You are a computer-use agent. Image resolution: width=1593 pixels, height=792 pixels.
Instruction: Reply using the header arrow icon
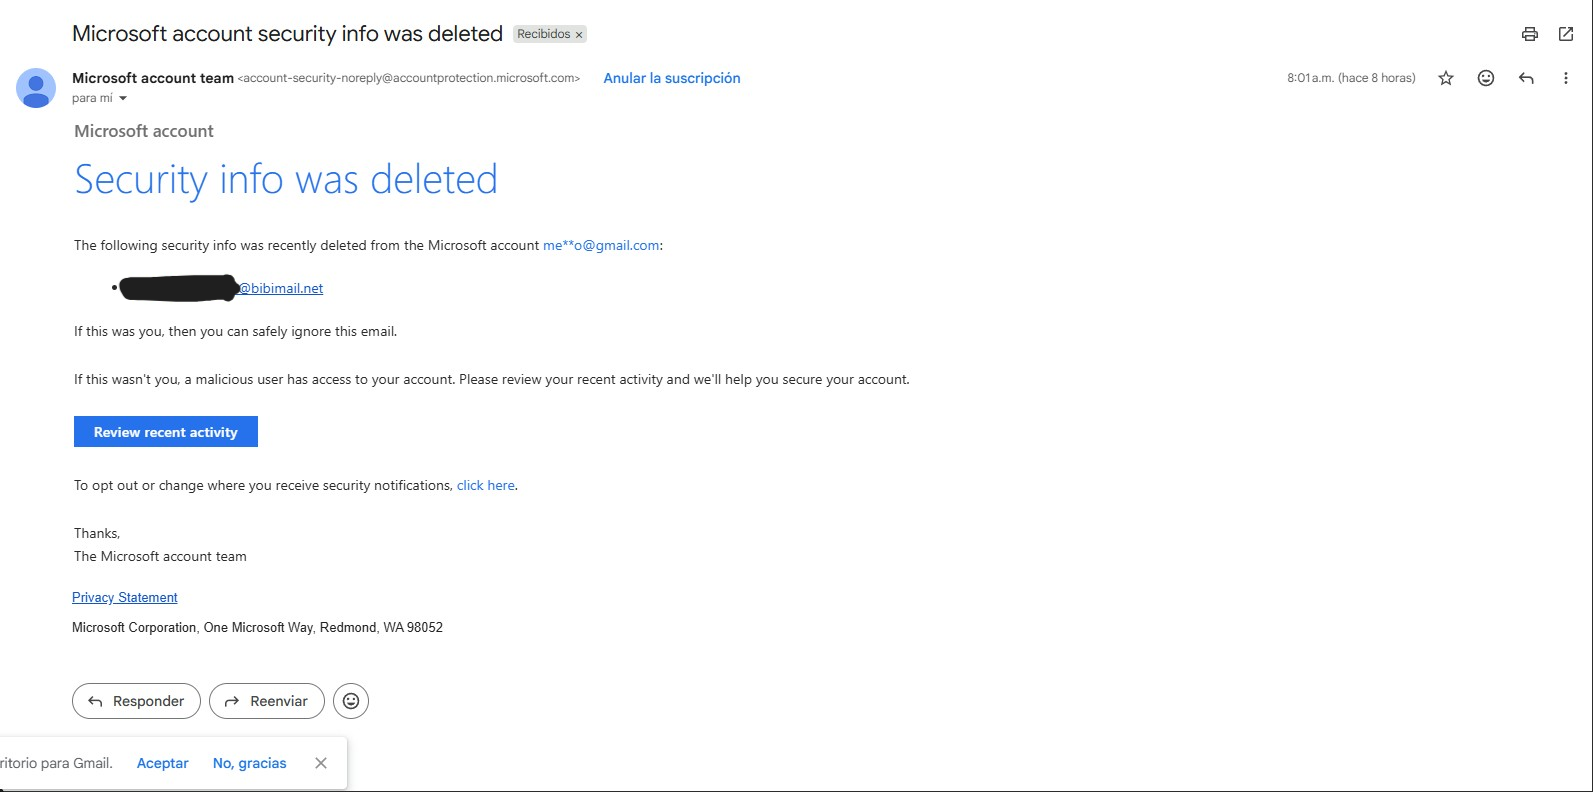pos(1526,78)
